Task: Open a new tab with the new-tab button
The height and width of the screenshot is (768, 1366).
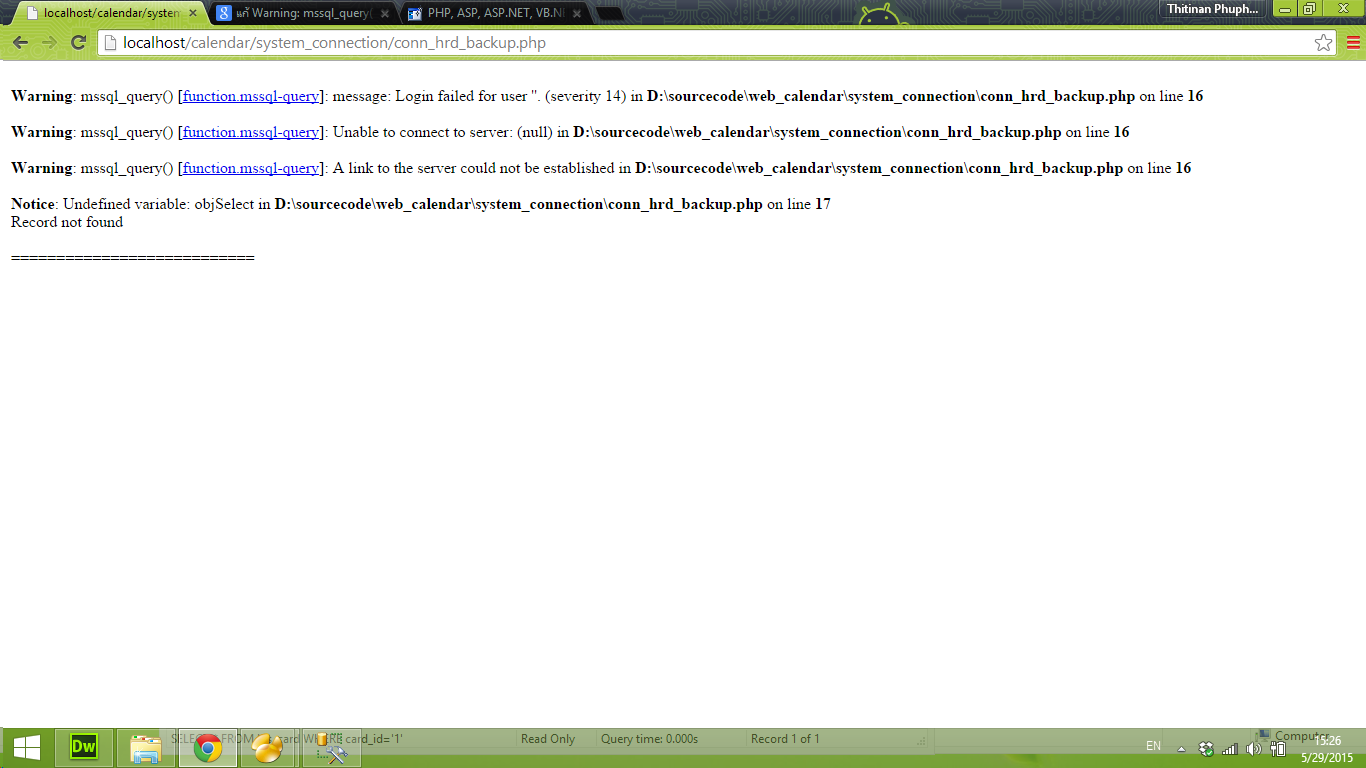Action: tap(610, 14)
